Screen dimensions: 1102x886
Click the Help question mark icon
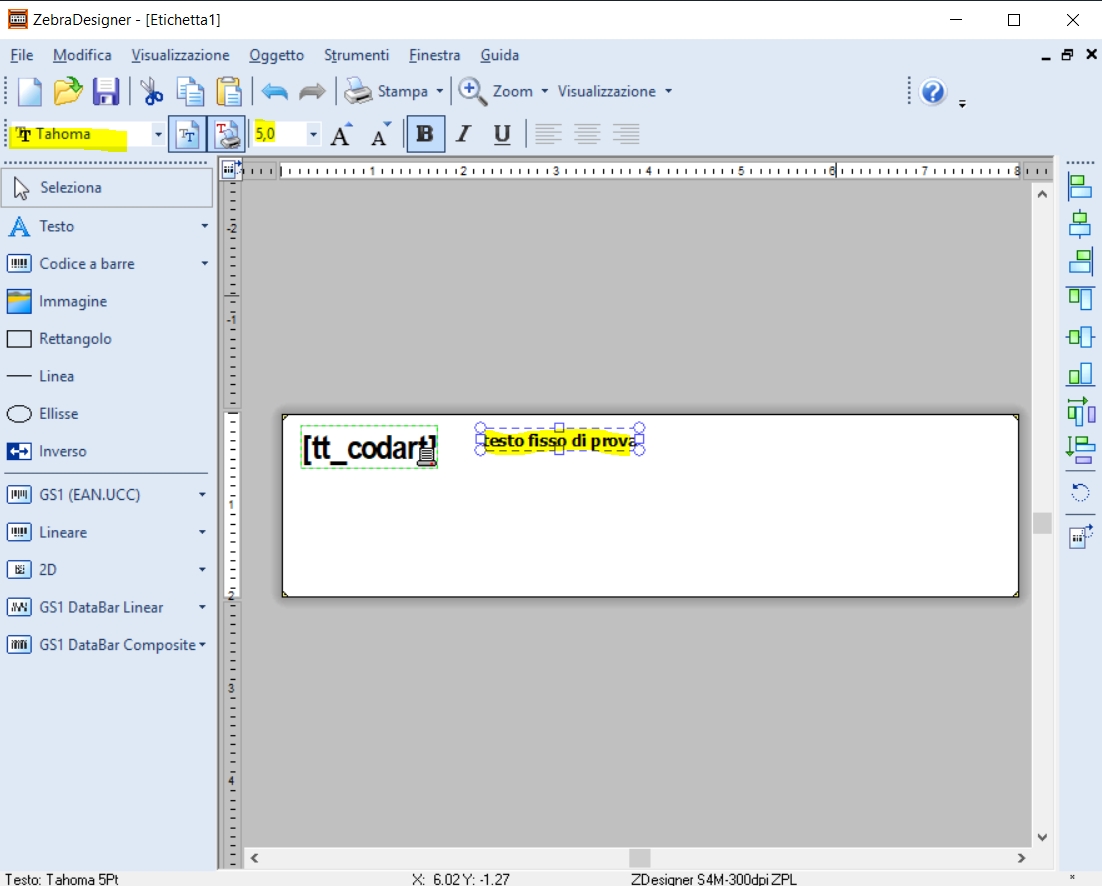933,92
